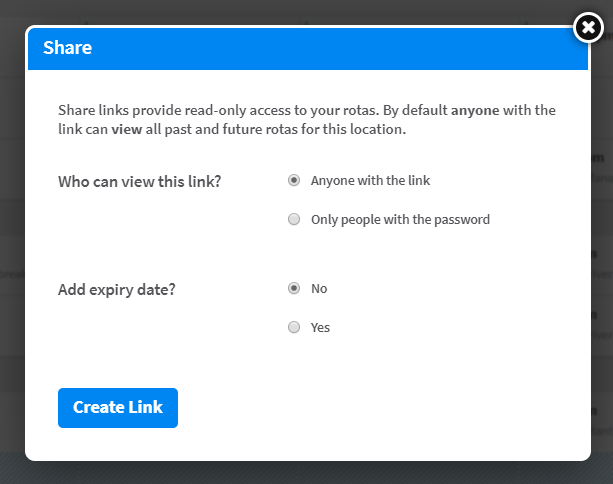Click the bold word "view" in the description

[127, 129]
